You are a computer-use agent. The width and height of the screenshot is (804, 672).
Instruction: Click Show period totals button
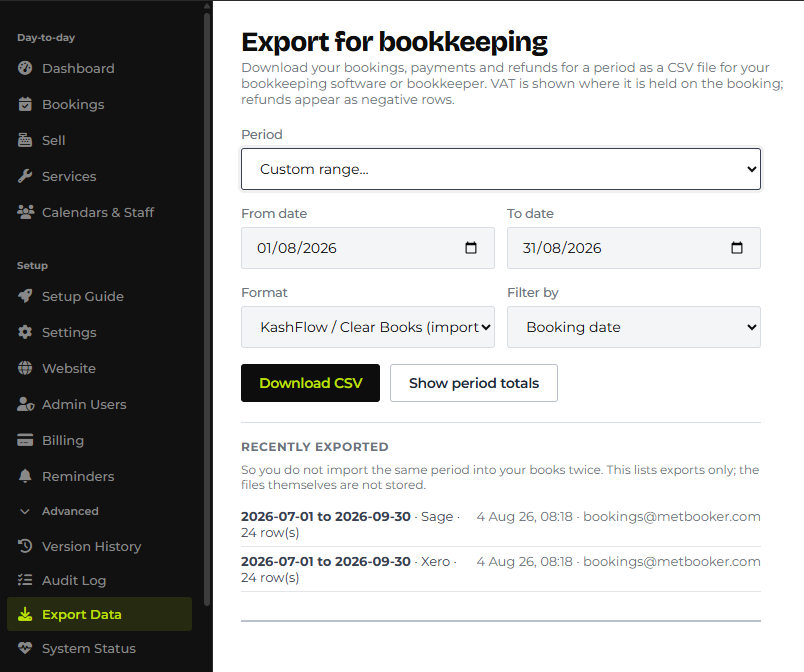[474, 383]
